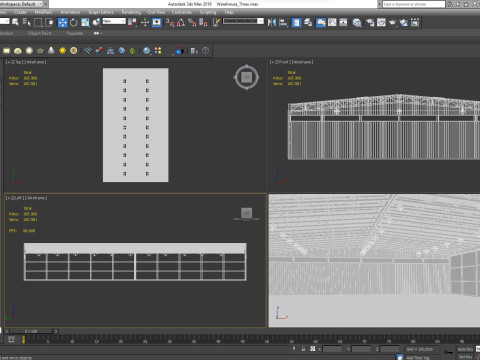Click the Render Production teapot icon
Image resolution: width=480 pixels, height=360 pixels.
pos(393,22)
